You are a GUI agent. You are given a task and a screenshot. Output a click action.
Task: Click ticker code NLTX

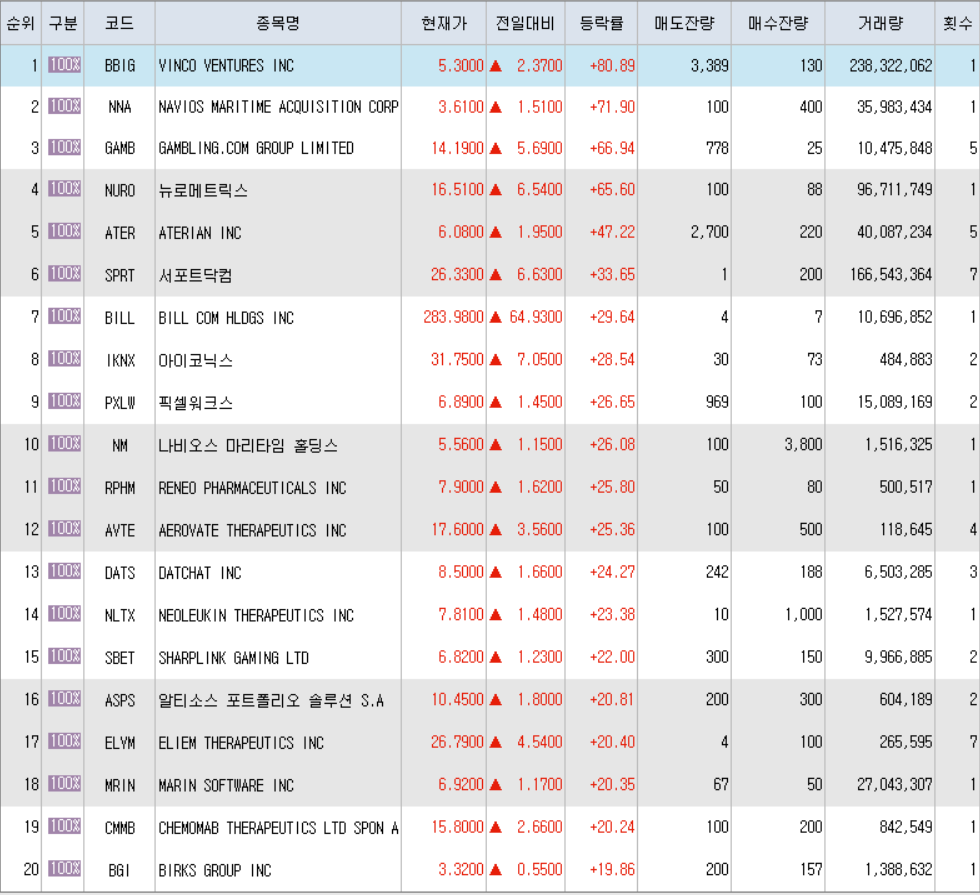coord(120,616)
